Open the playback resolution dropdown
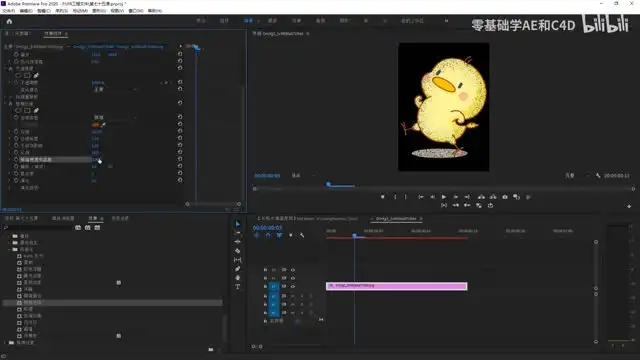The height and width of the screenshot is (360, 640). coord(577,176)
